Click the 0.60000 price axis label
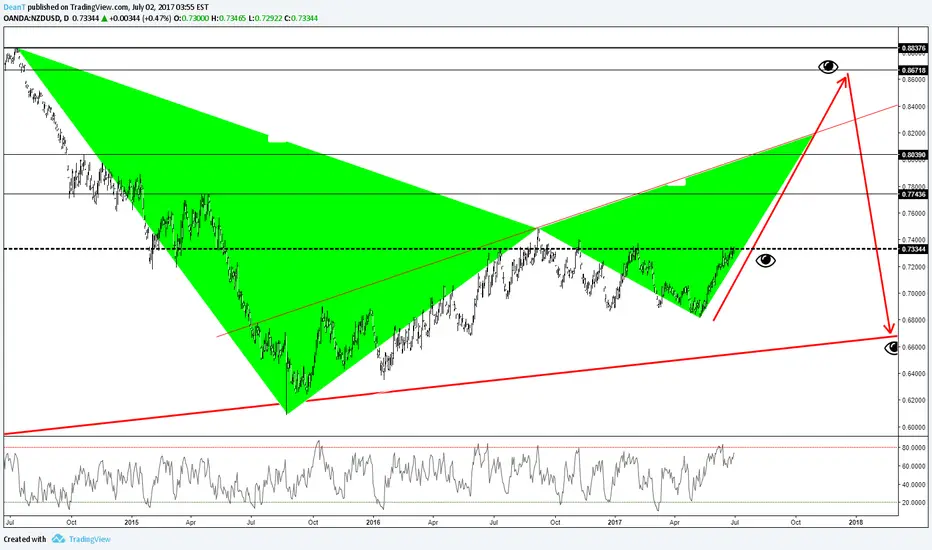The image size is (932, 550). click(x=914, y=427)
